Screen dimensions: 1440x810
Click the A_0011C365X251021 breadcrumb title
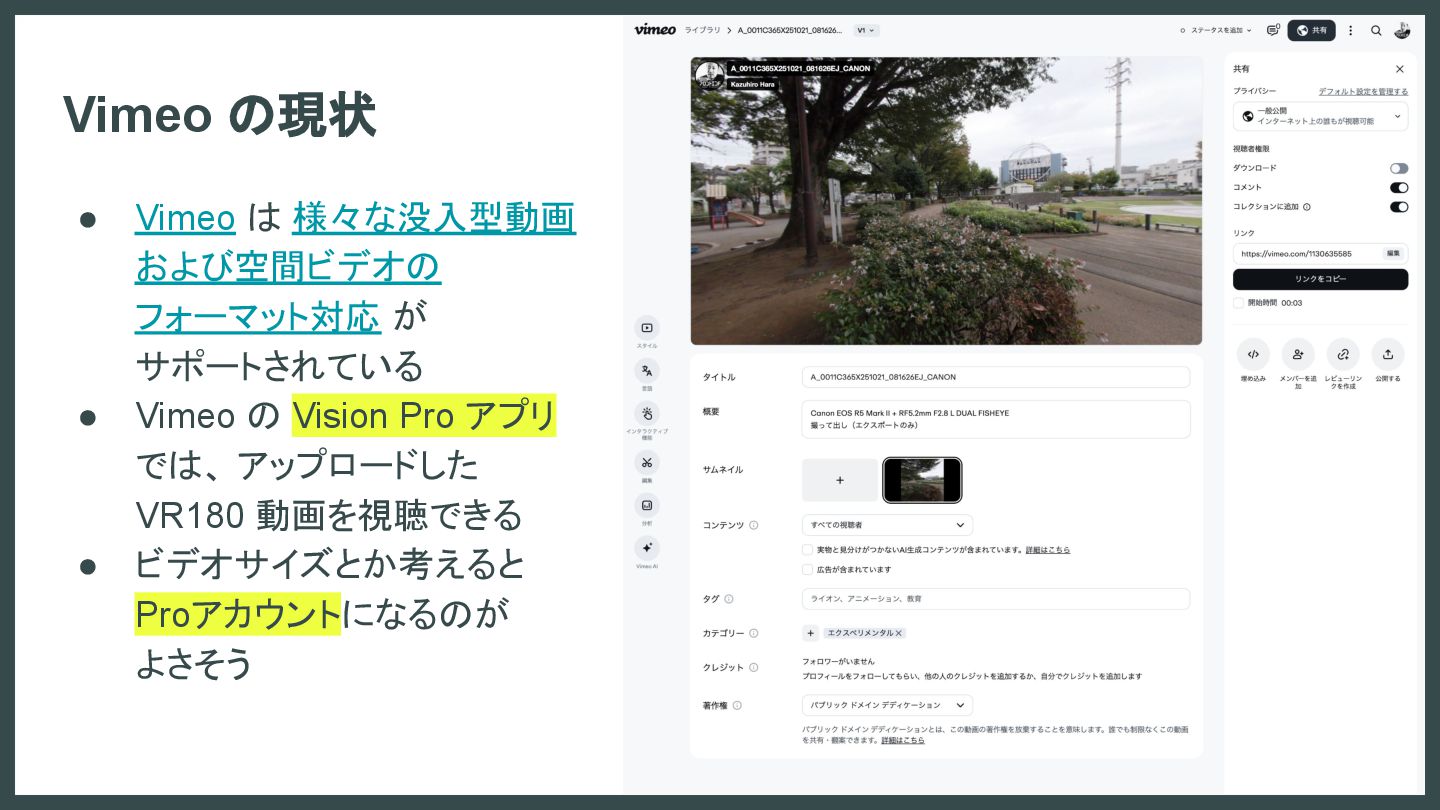pyautogui.click(x=790, y=30)
